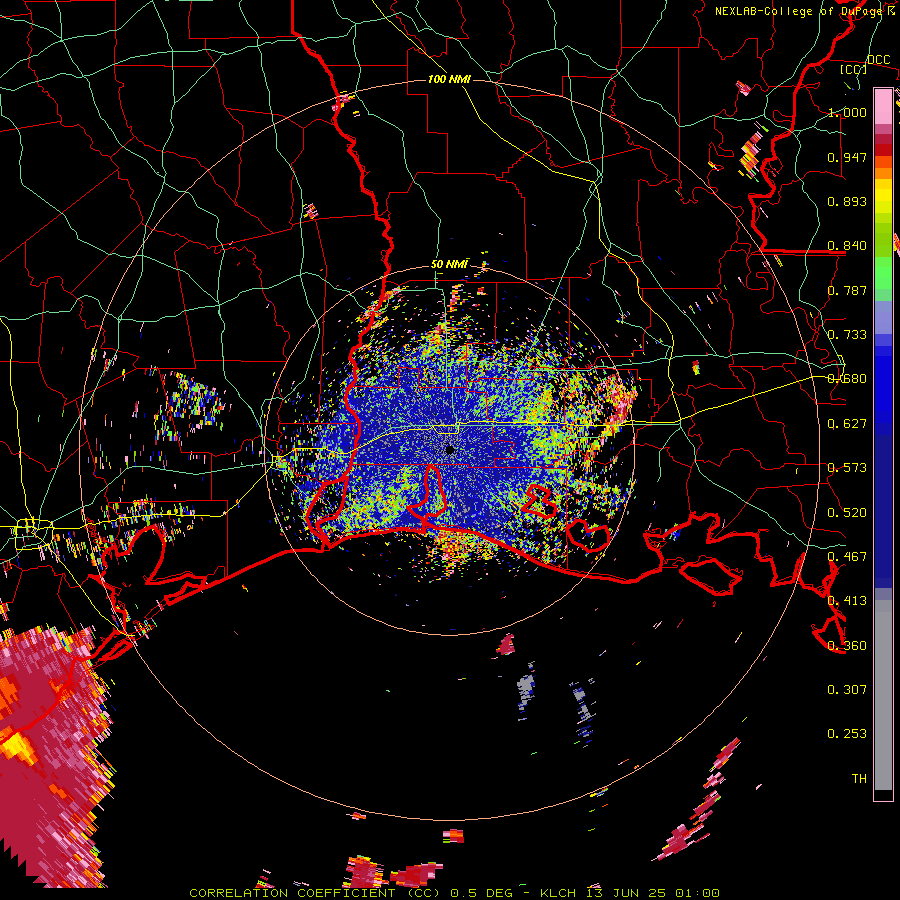Click the DCC label above the color scale
This screenshot has width=900, height=900.
tap(878, 60)
